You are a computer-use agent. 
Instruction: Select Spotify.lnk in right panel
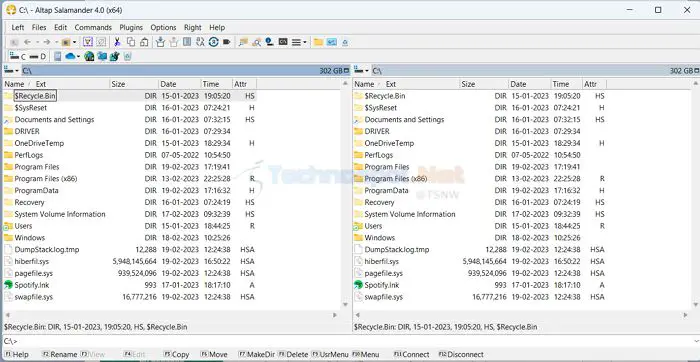pyautogui.click(x=382, y=285)
